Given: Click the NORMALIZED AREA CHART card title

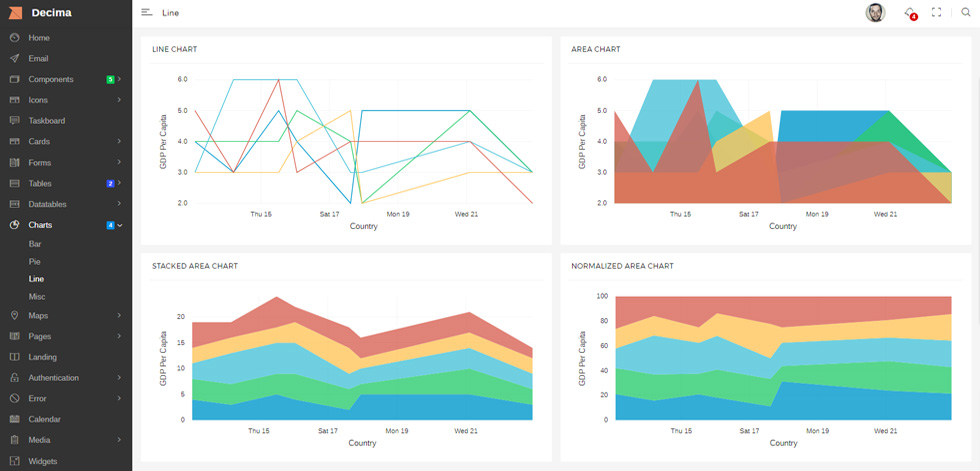Looking at the screenshot, I should 622,266.
